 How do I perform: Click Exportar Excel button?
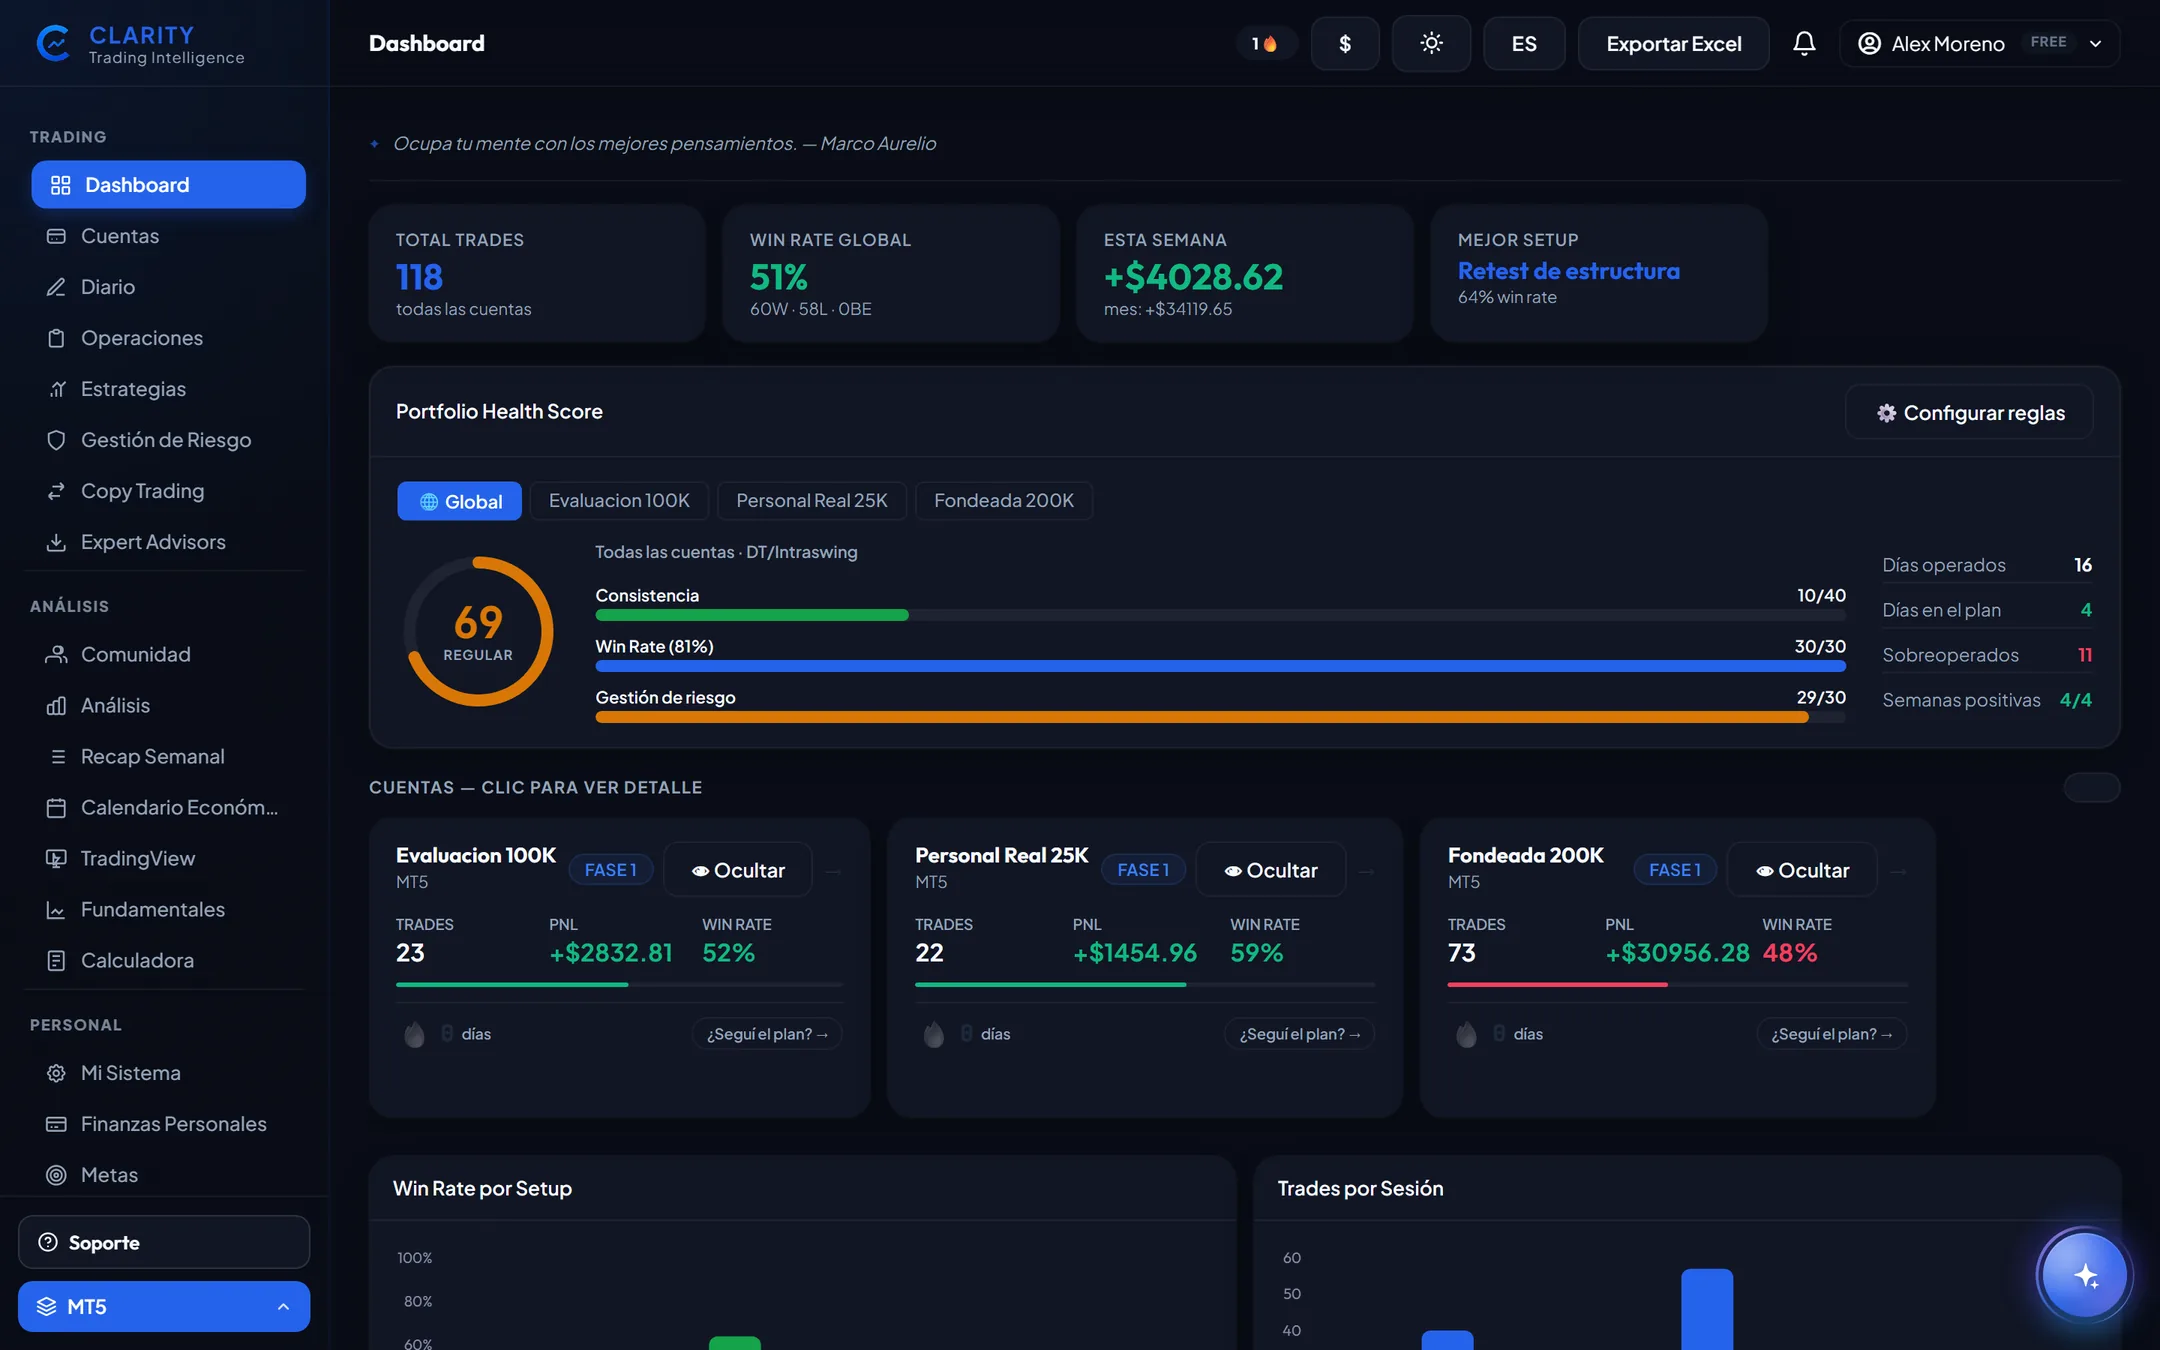1674,43
